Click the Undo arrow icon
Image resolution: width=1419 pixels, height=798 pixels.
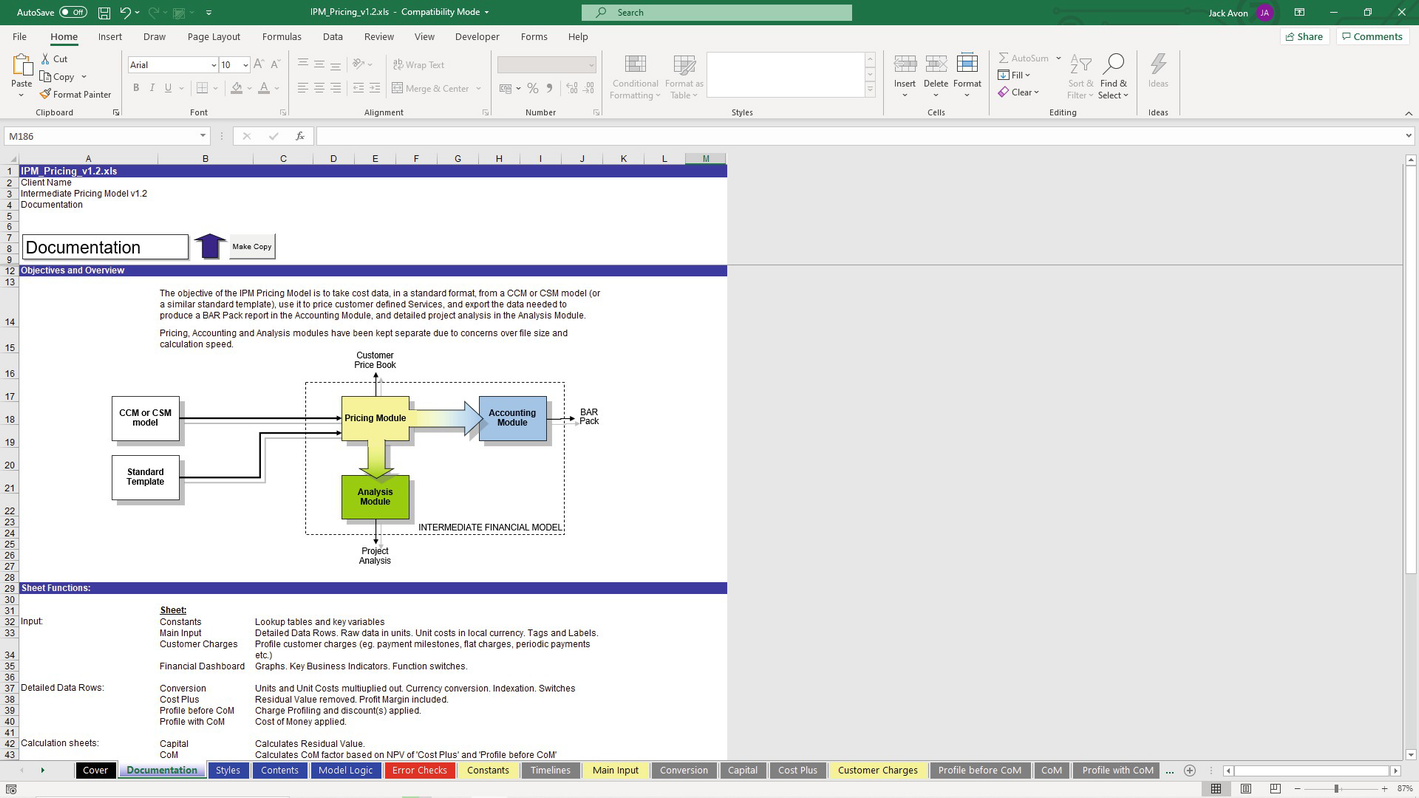pyautogui.click(x=125, y=13)
